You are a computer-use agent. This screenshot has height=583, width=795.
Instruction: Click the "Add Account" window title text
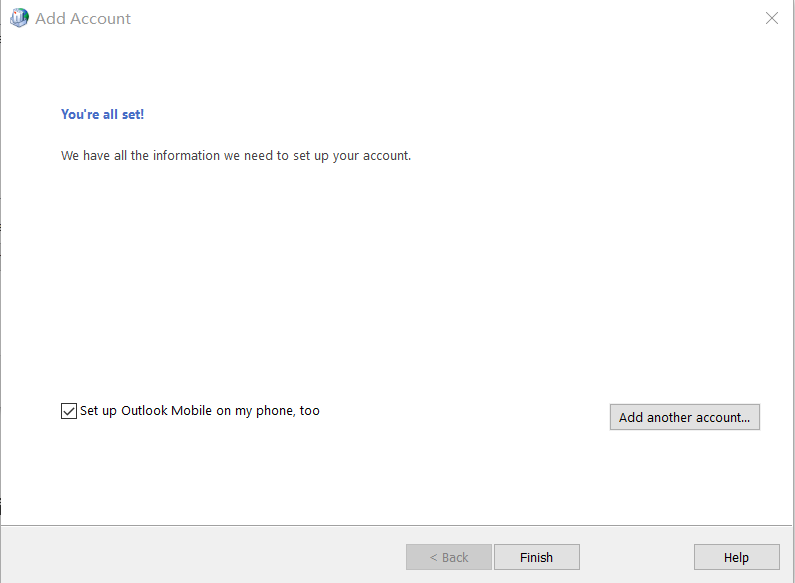coord(83,19)
